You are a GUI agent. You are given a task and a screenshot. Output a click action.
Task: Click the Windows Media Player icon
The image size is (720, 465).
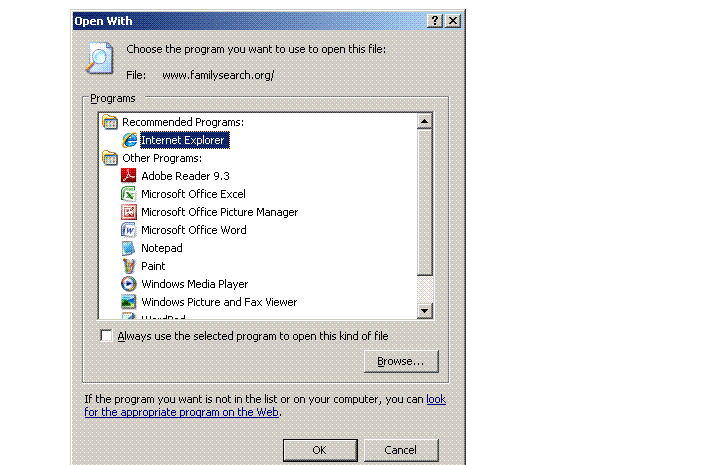(x=129, y=284)
